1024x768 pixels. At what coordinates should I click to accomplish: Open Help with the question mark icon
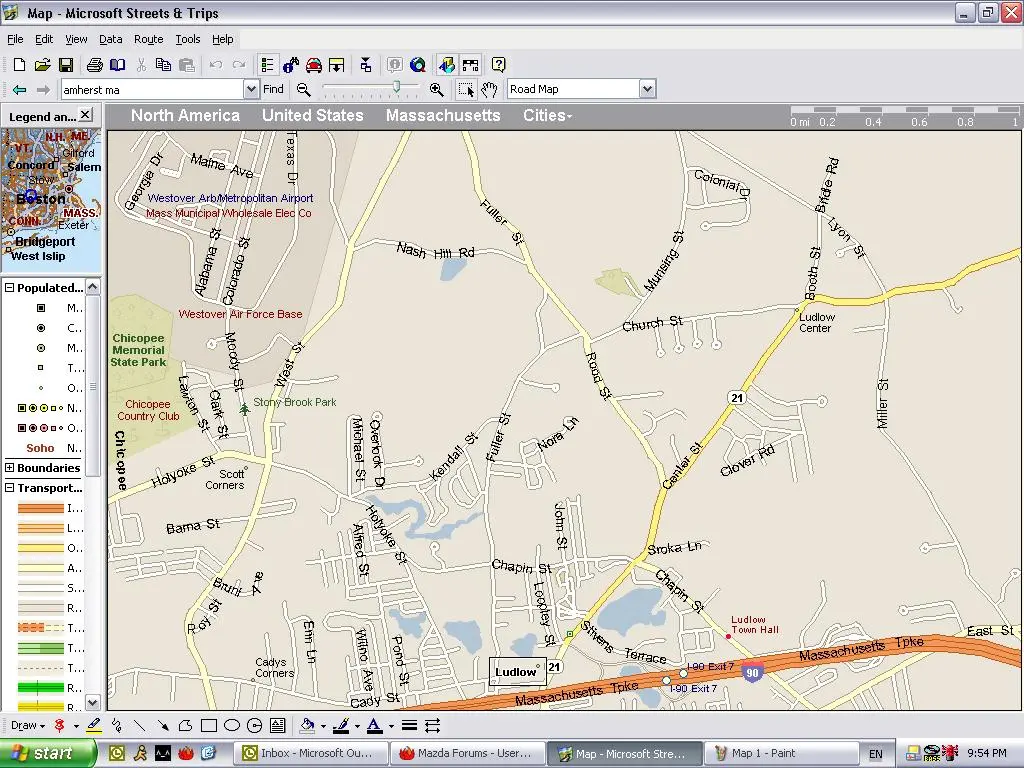point(498,64)
